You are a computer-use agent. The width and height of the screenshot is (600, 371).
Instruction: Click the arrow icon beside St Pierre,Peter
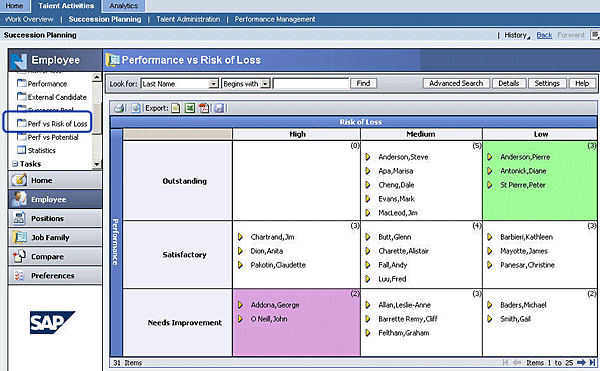[489, 185]
